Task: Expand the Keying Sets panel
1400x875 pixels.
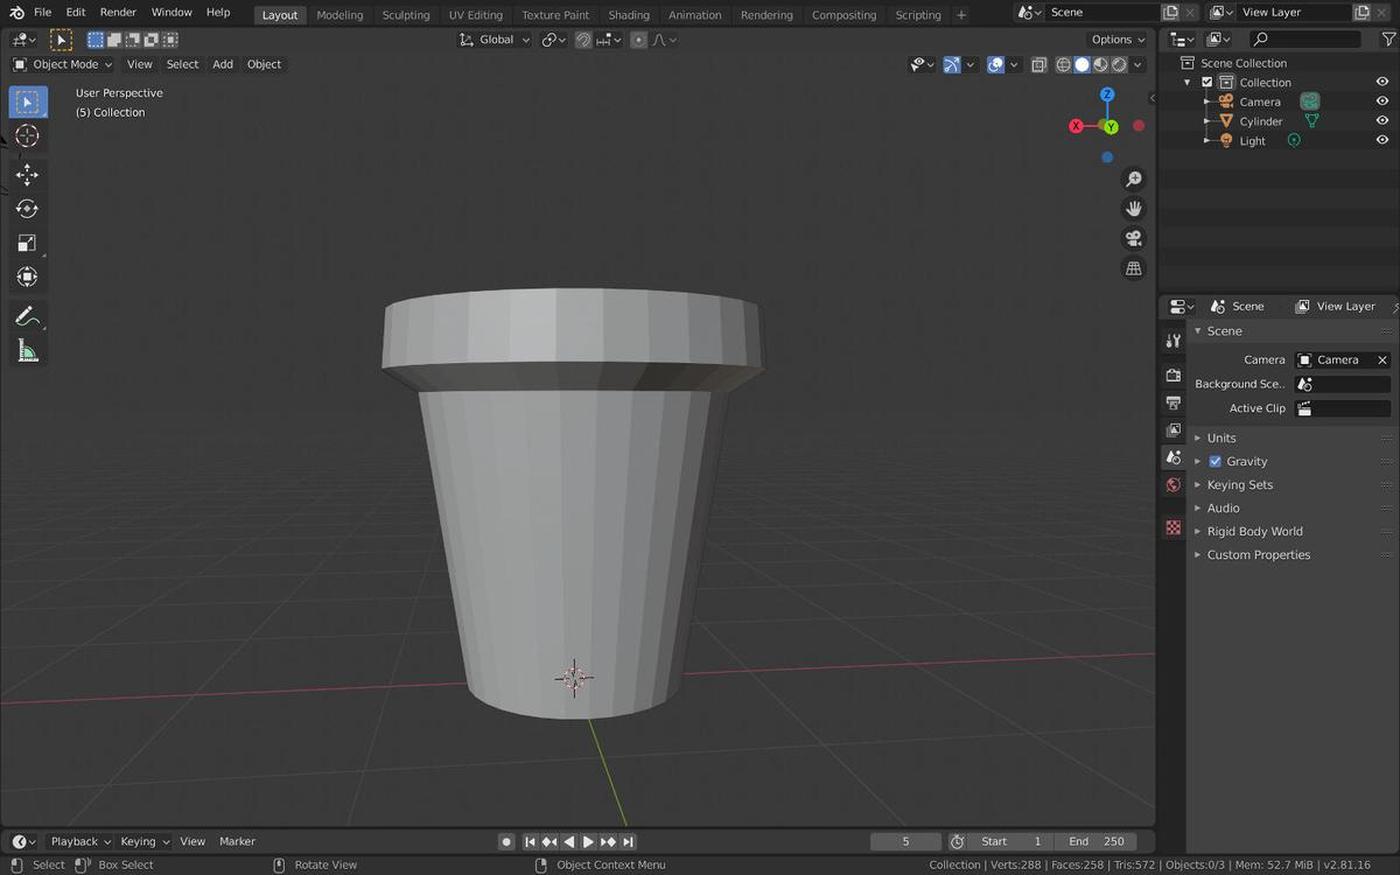Action: point(1240,485)
